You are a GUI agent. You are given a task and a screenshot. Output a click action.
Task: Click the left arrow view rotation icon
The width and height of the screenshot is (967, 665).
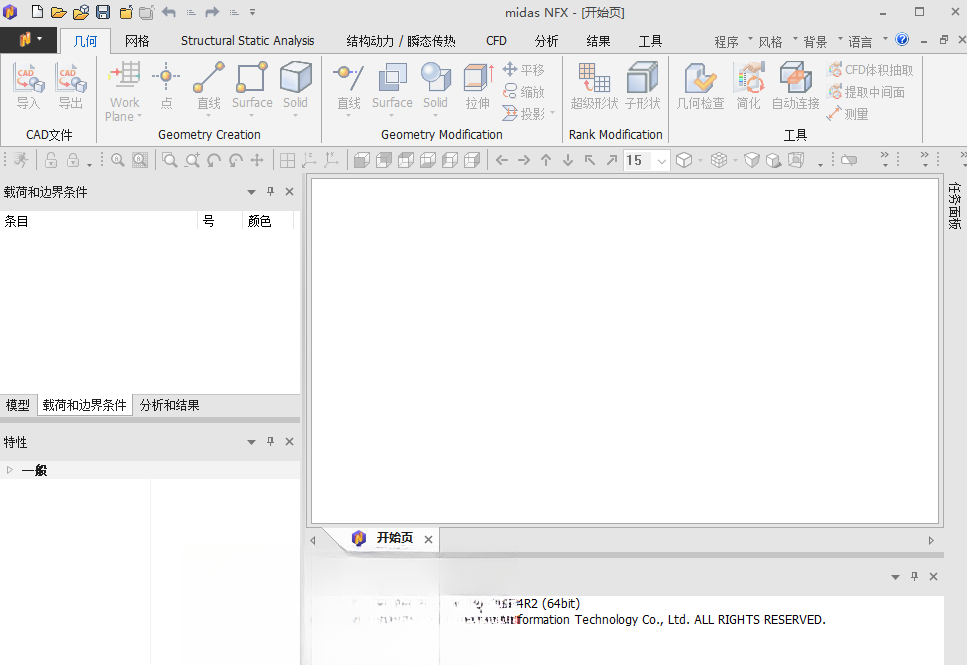tap(502, 160)
